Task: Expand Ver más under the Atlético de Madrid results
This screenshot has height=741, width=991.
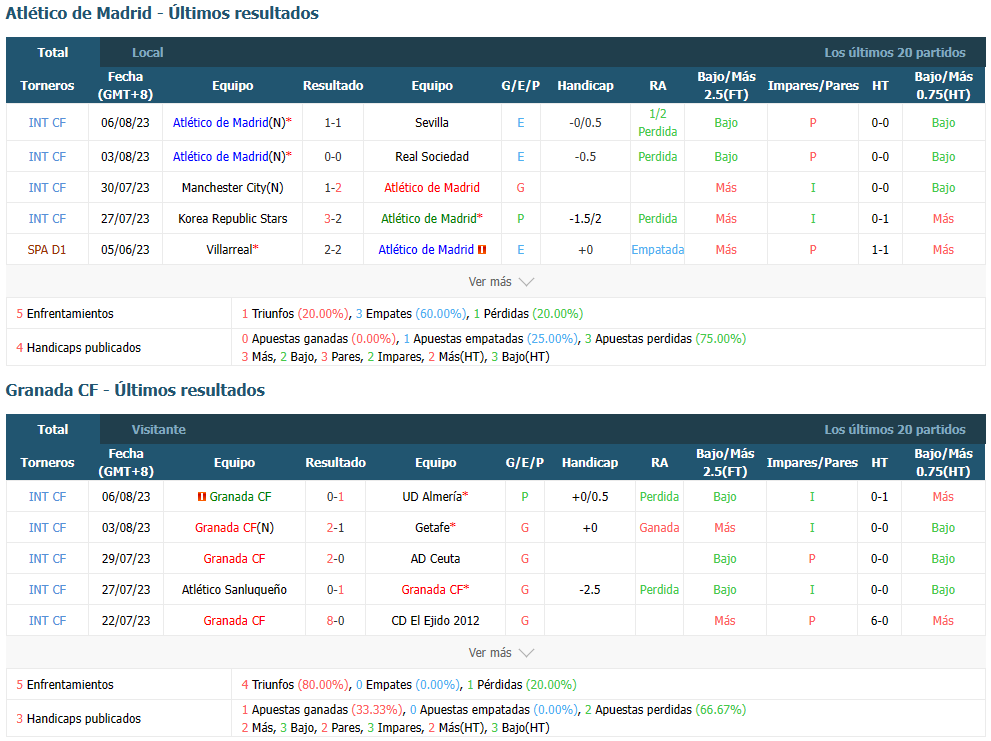Action: (x=501, y=282)
